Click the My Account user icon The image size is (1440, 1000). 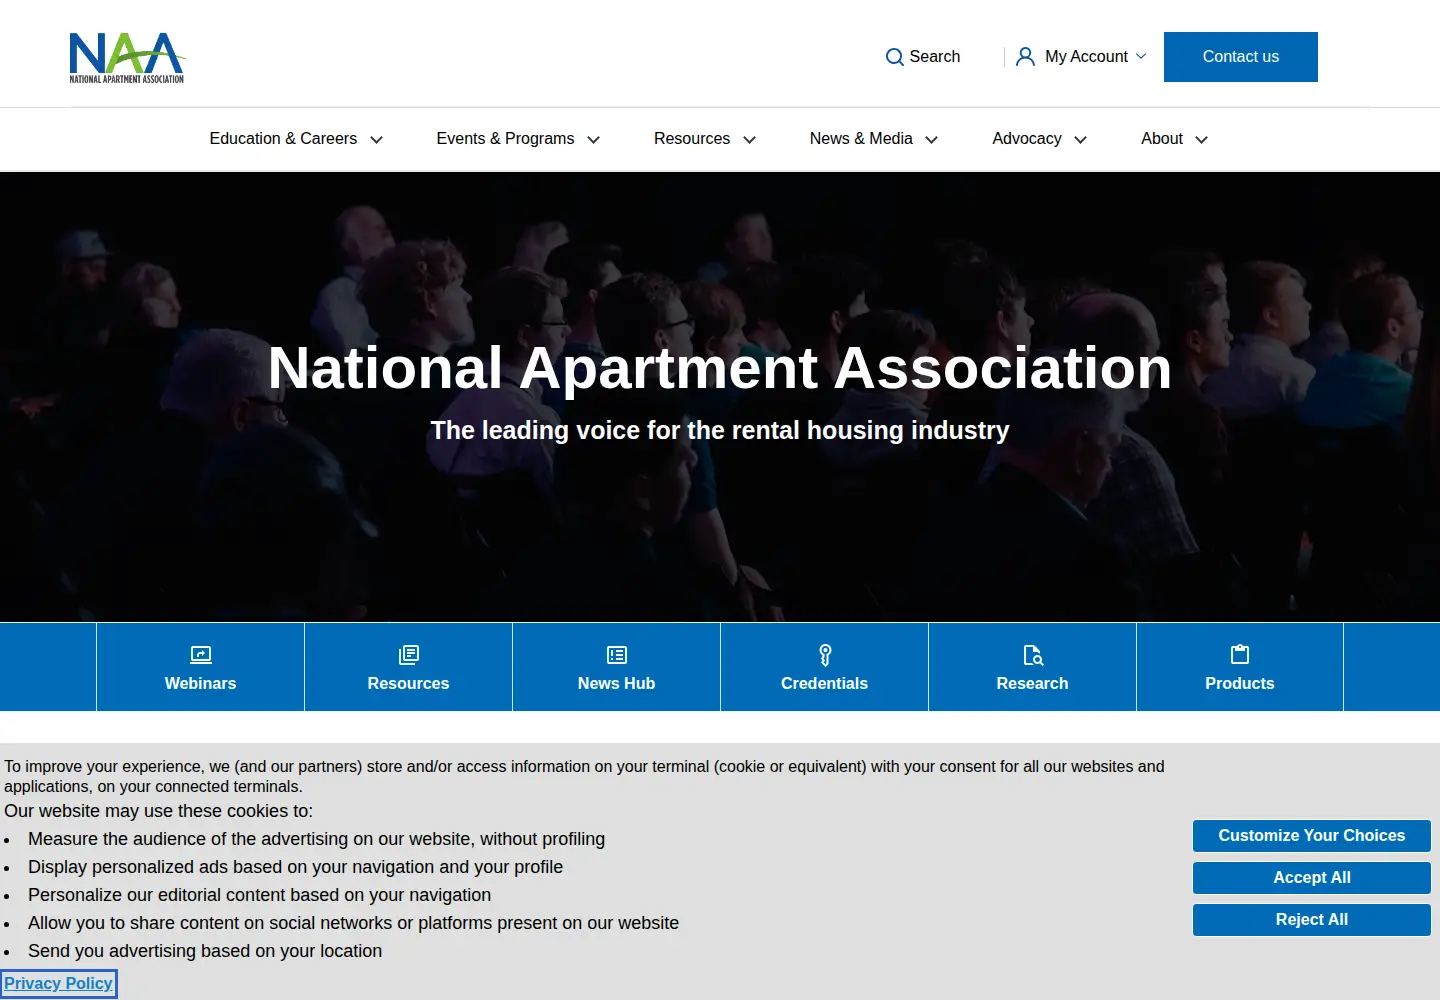coord(1025,57)
